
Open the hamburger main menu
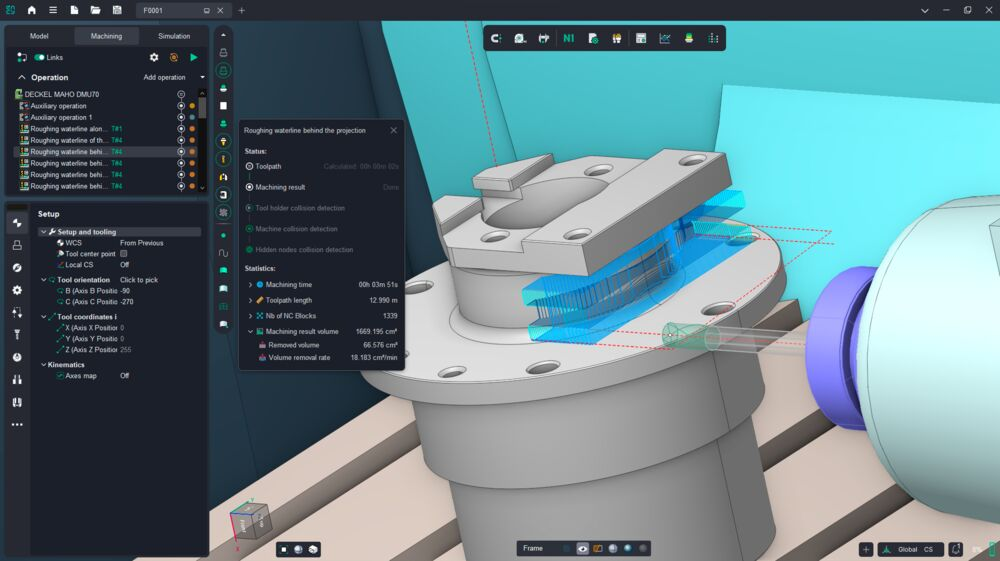[53, 10]
